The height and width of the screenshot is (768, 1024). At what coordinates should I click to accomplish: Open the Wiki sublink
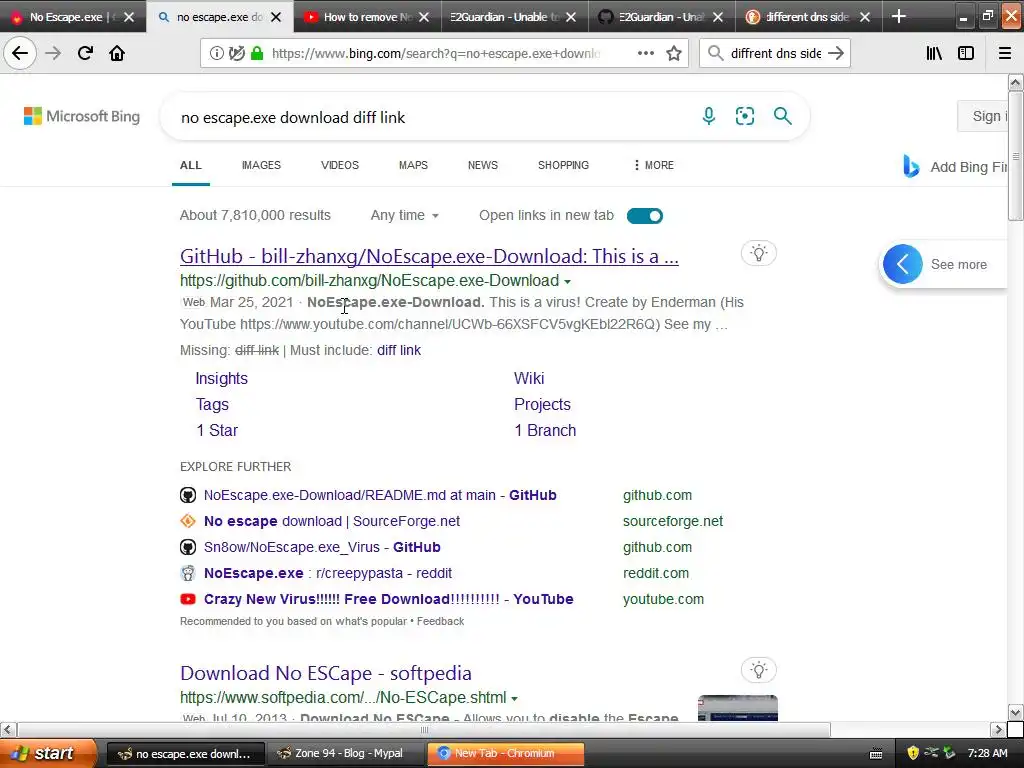click(x=529, y=378)
